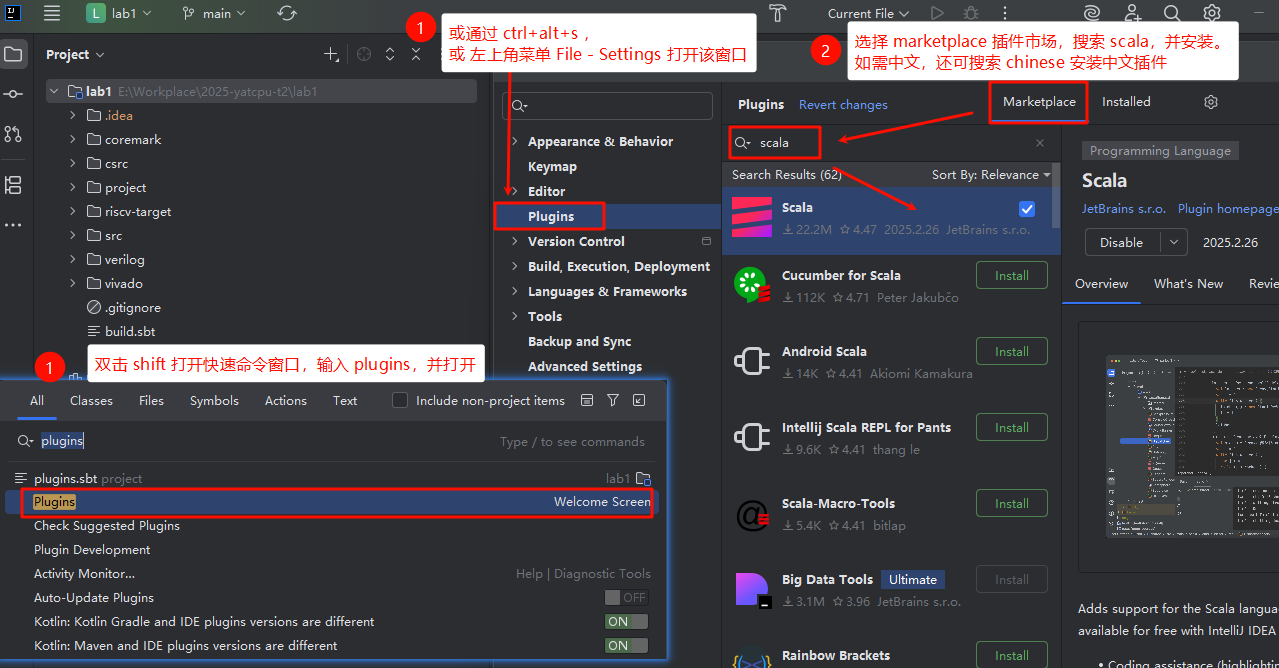
Task: Select Keymap in settings tree
Action: tap(552, 167)
